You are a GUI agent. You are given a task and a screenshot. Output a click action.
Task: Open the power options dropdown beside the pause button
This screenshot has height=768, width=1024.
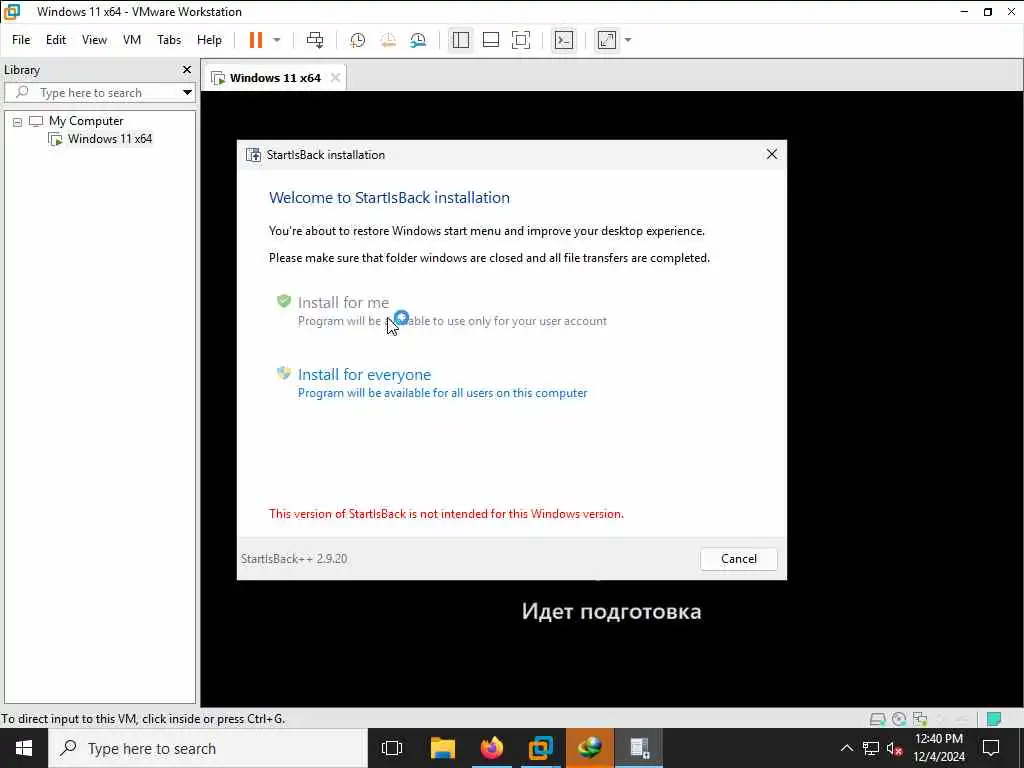pyautogui.click(x=276, y=40)
